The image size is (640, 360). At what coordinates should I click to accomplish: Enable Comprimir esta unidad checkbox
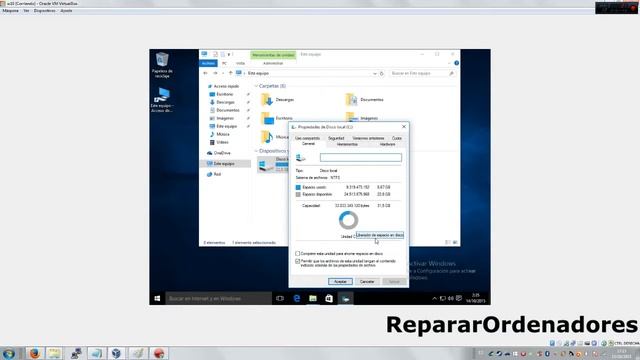(x=298, y=253)
